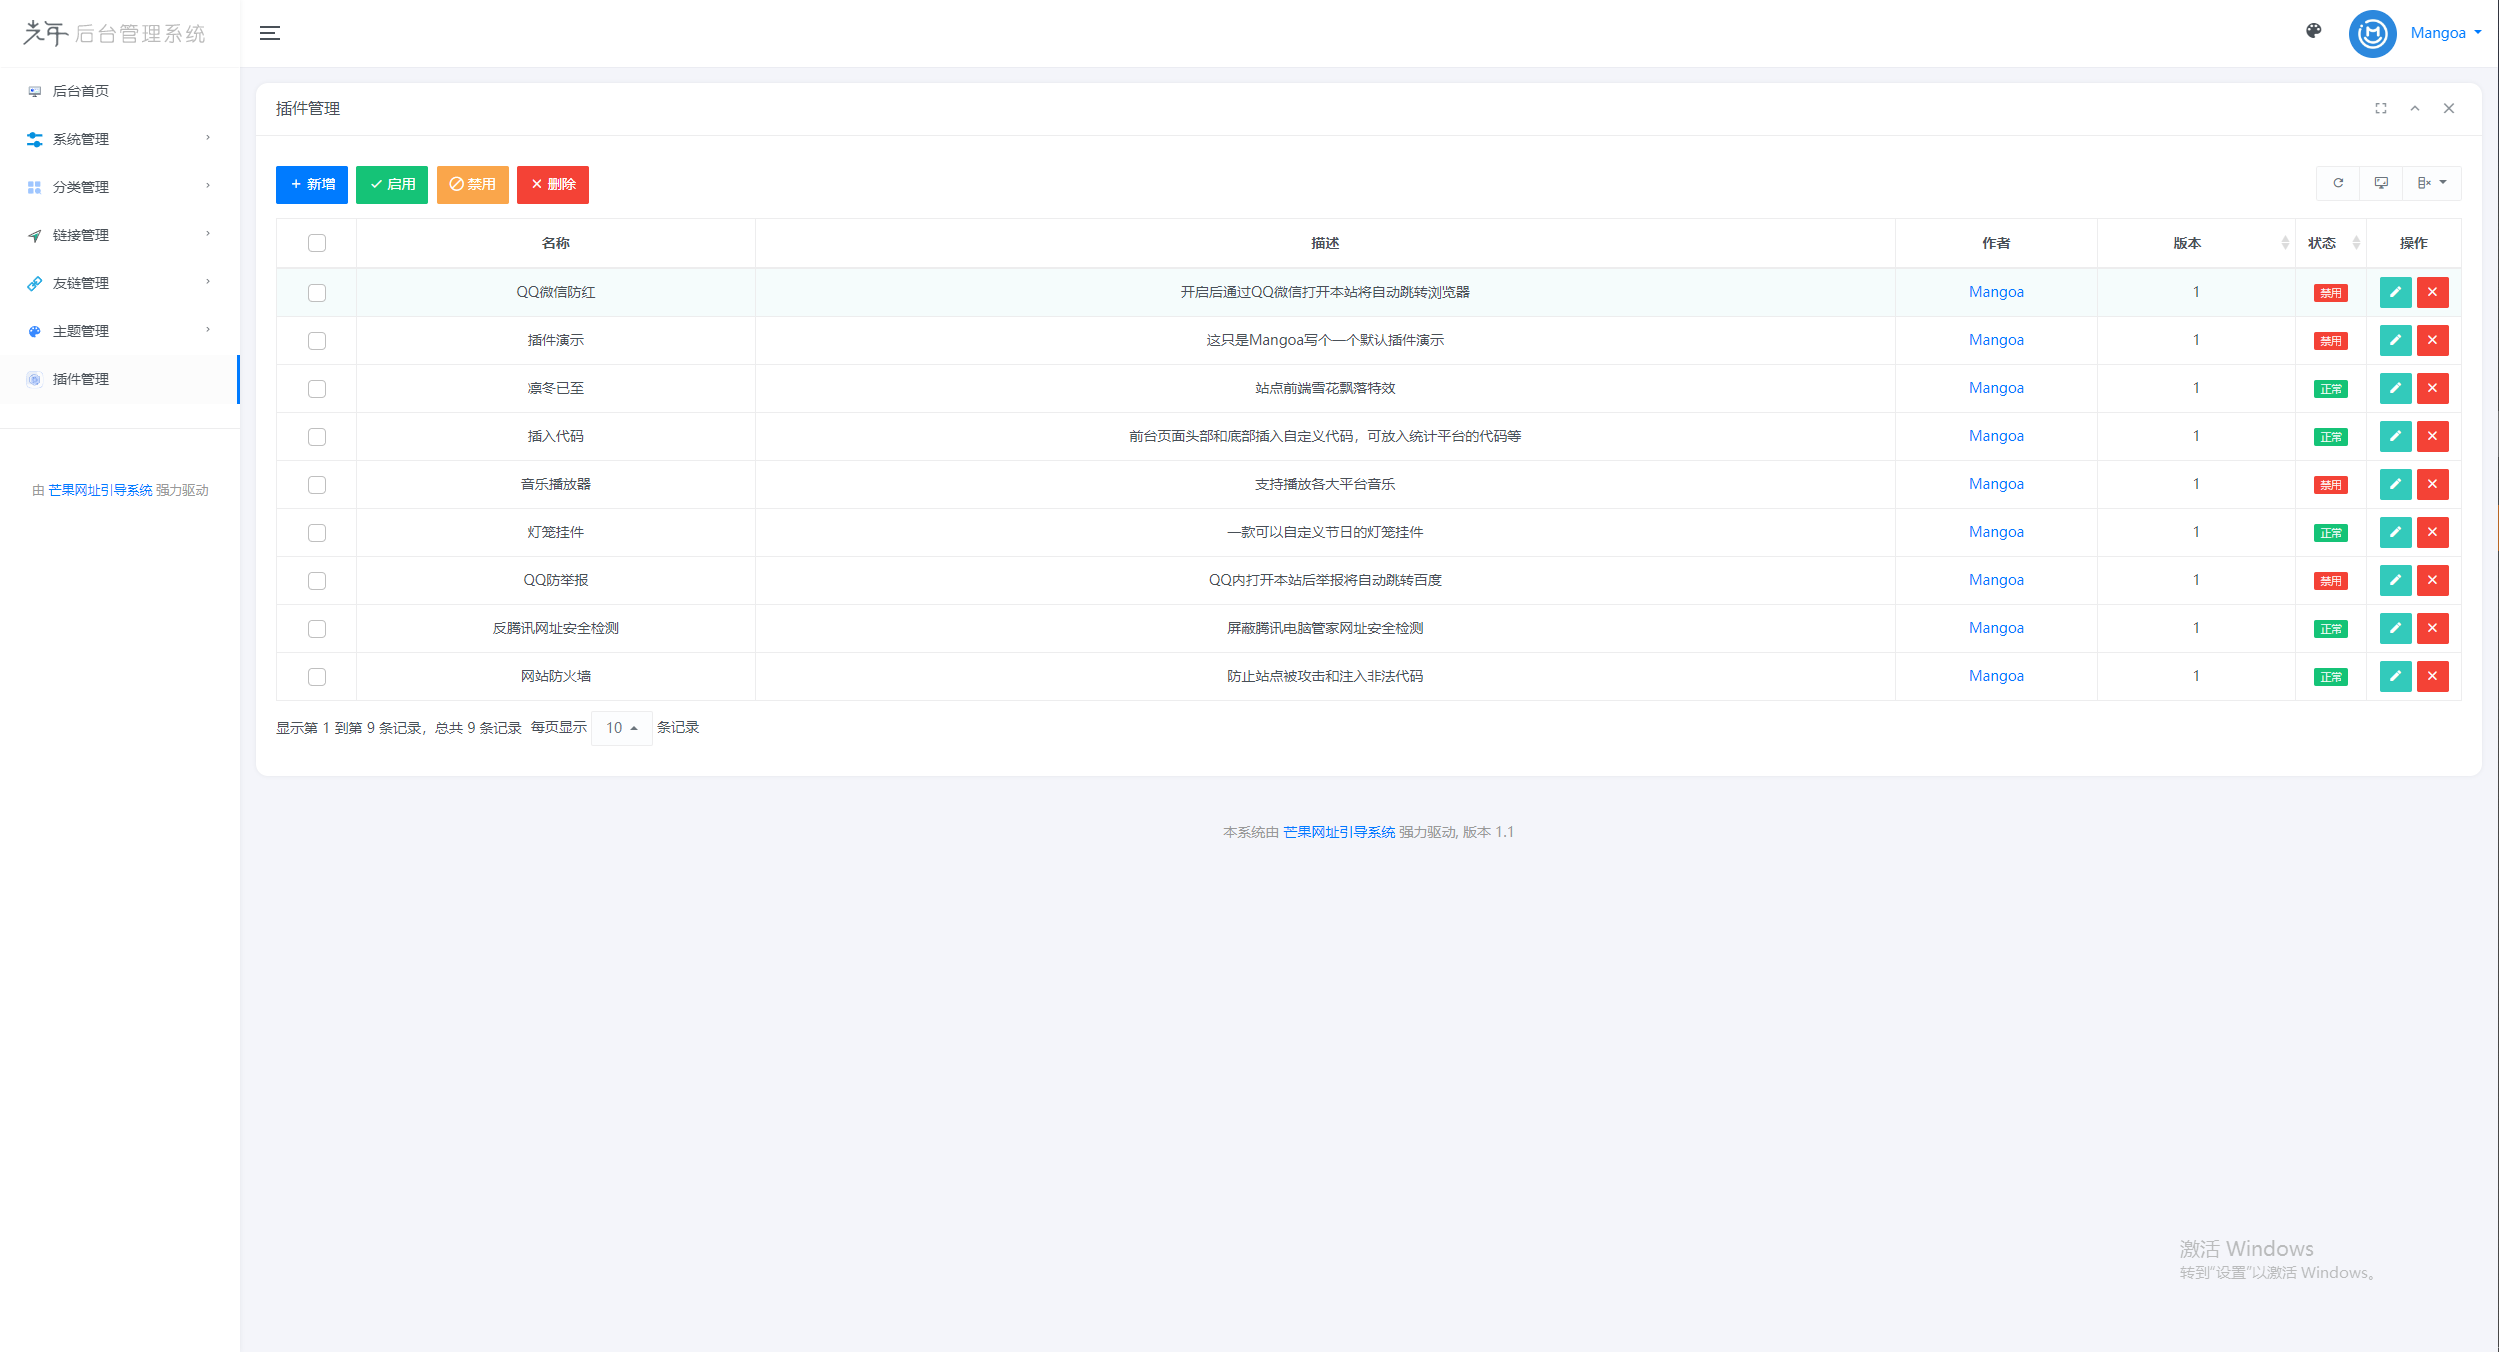The height and width of the screenshot is (1352, 2499).
Task: Check the checkbox for 音乐播放器 row
Action: tap(317, 484)
